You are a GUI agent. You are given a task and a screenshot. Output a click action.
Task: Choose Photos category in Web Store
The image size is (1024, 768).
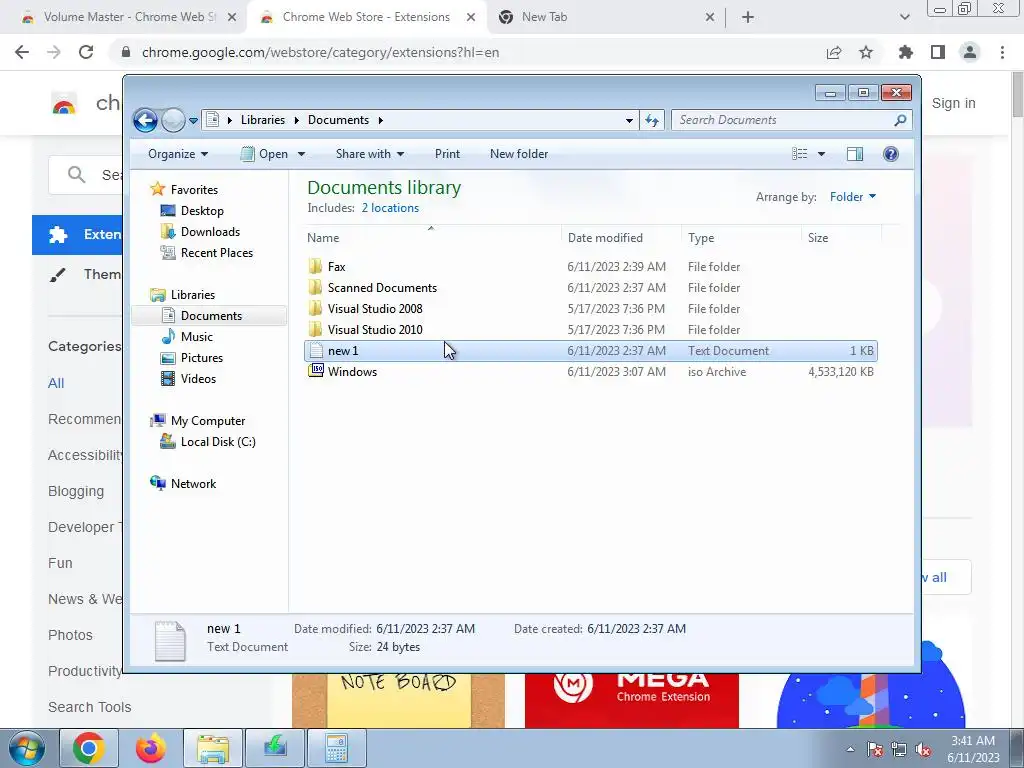coord(70,635)
